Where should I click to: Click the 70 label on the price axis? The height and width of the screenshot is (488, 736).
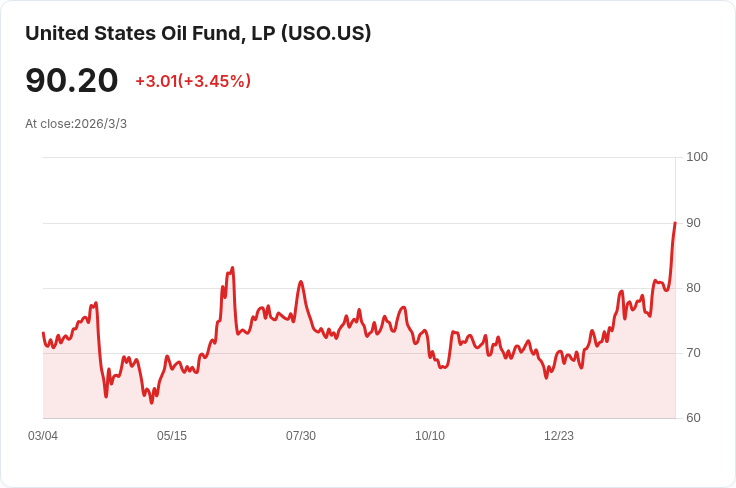694,353
